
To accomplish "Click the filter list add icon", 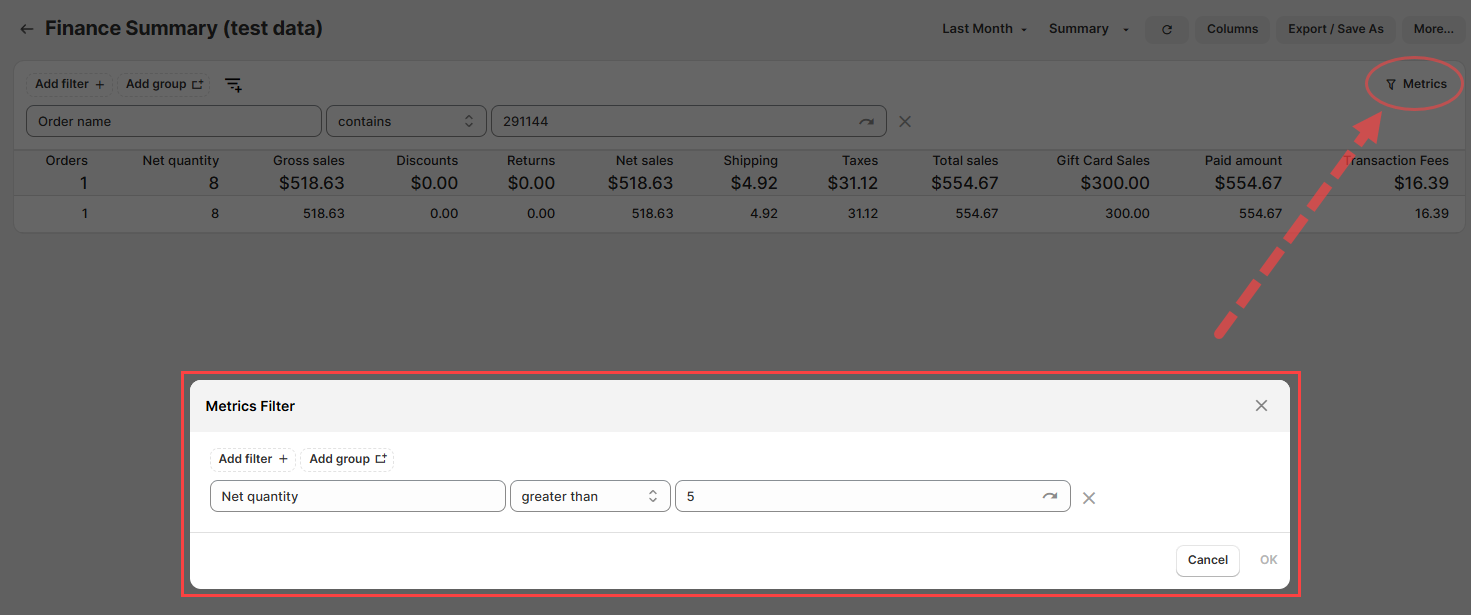I will (x=233, y=85).
